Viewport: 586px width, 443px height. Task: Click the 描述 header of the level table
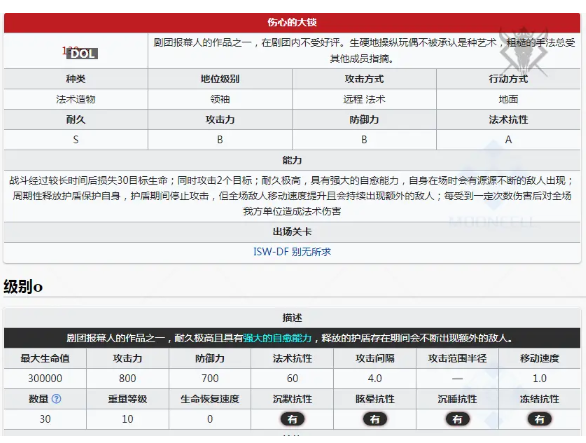coord(292,318)
